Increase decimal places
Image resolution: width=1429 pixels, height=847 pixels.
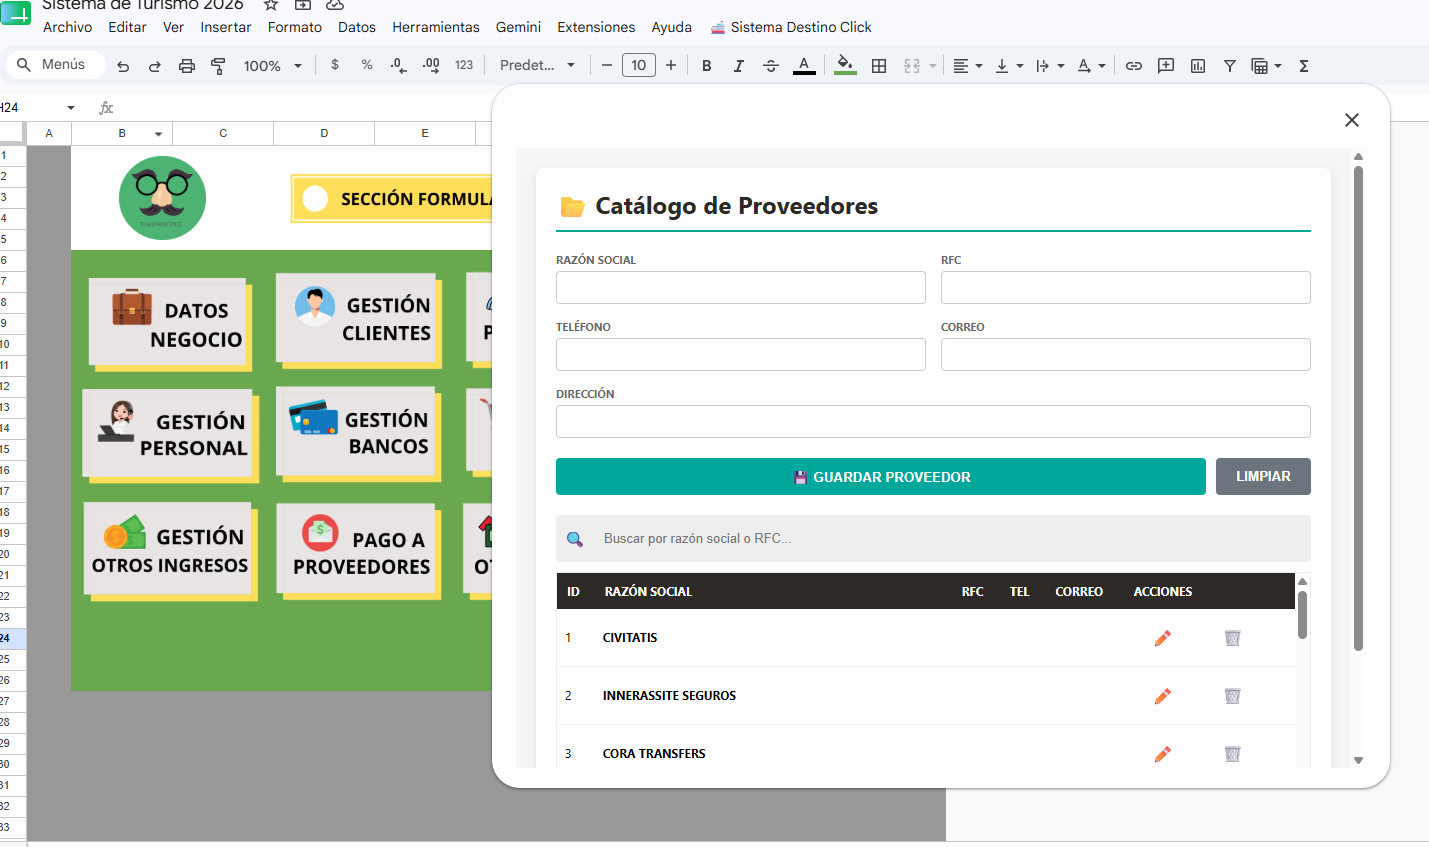[x=431, y=65]
